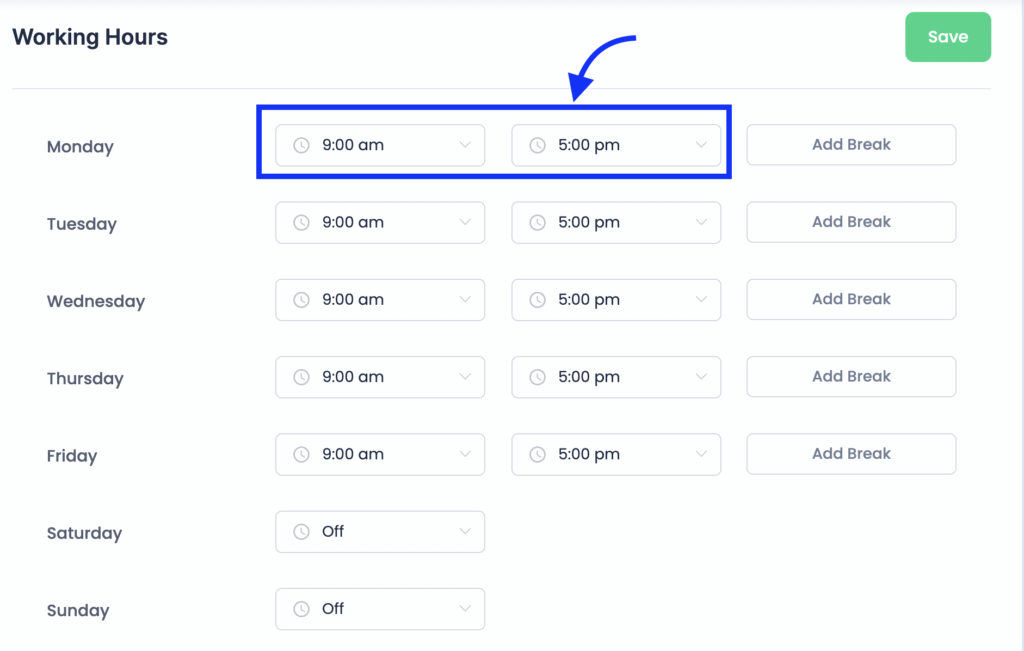Open Wednesday's 9:00 am start time chevron
This screenshot has width=1024, height=651.
(x=465, y=299)
